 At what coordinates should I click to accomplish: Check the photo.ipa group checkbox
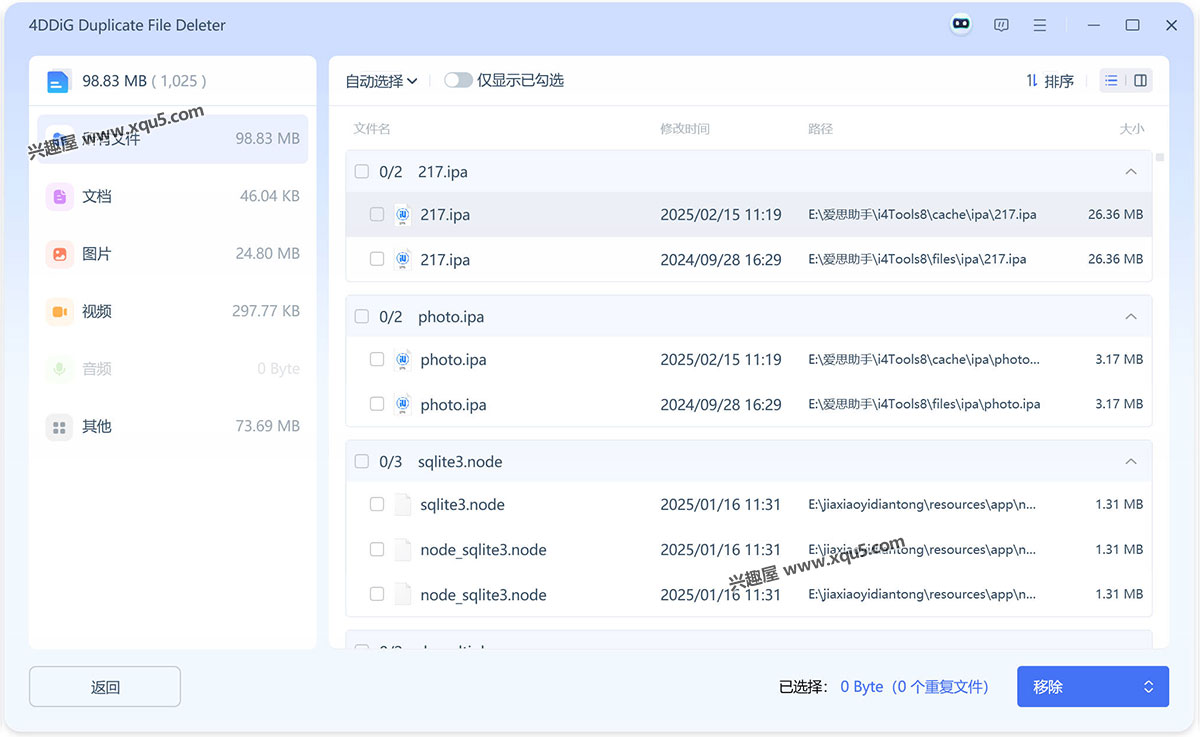[361, 317]
